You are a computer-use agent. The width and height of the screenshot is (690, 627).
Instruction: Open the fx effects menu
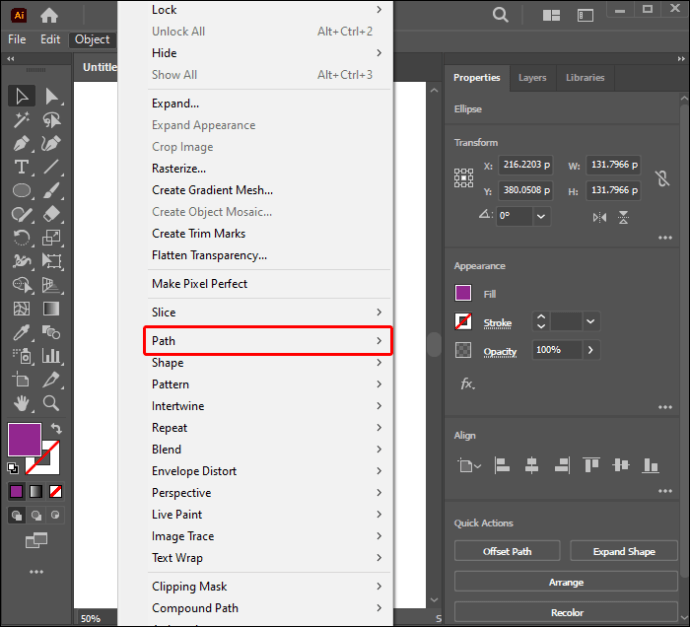pos(467,384)
